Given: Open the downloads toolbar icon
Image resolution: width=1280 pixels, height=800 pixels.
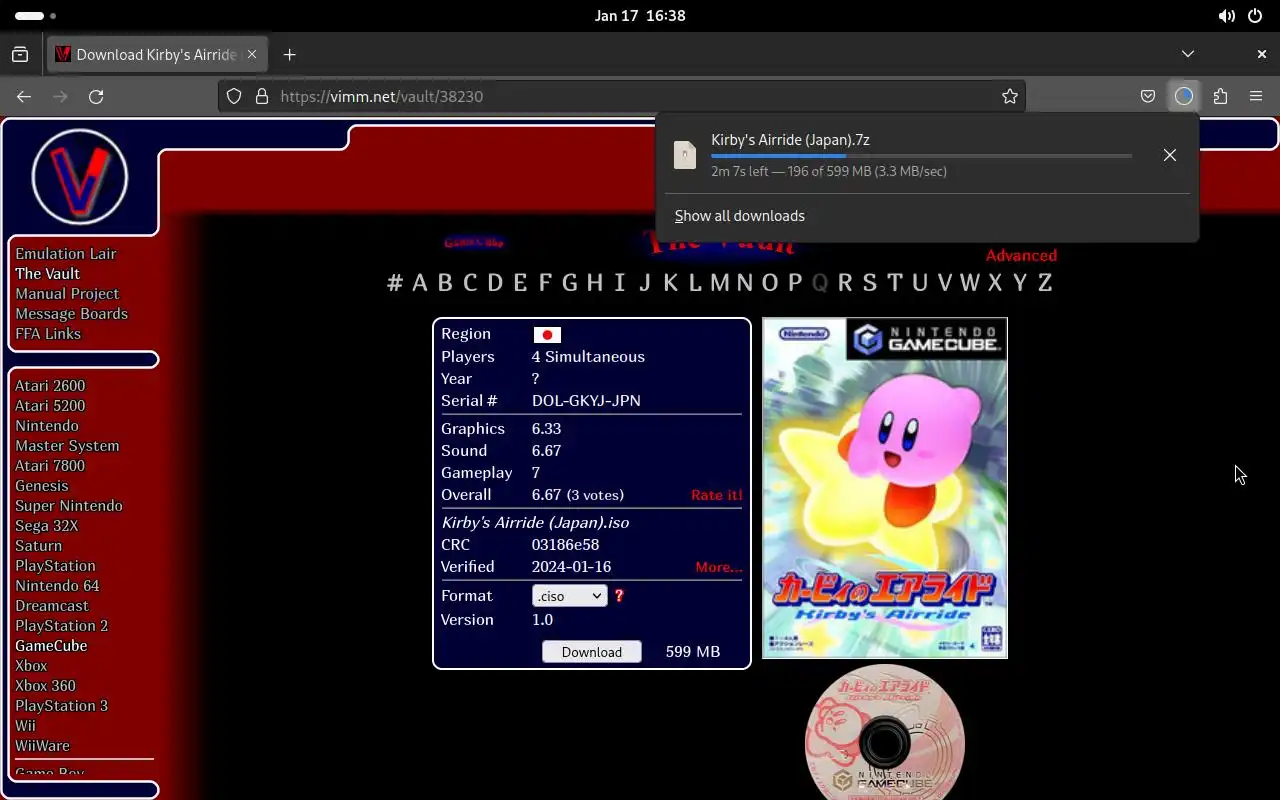Looking at the screenshot, I should (1184, 96).
